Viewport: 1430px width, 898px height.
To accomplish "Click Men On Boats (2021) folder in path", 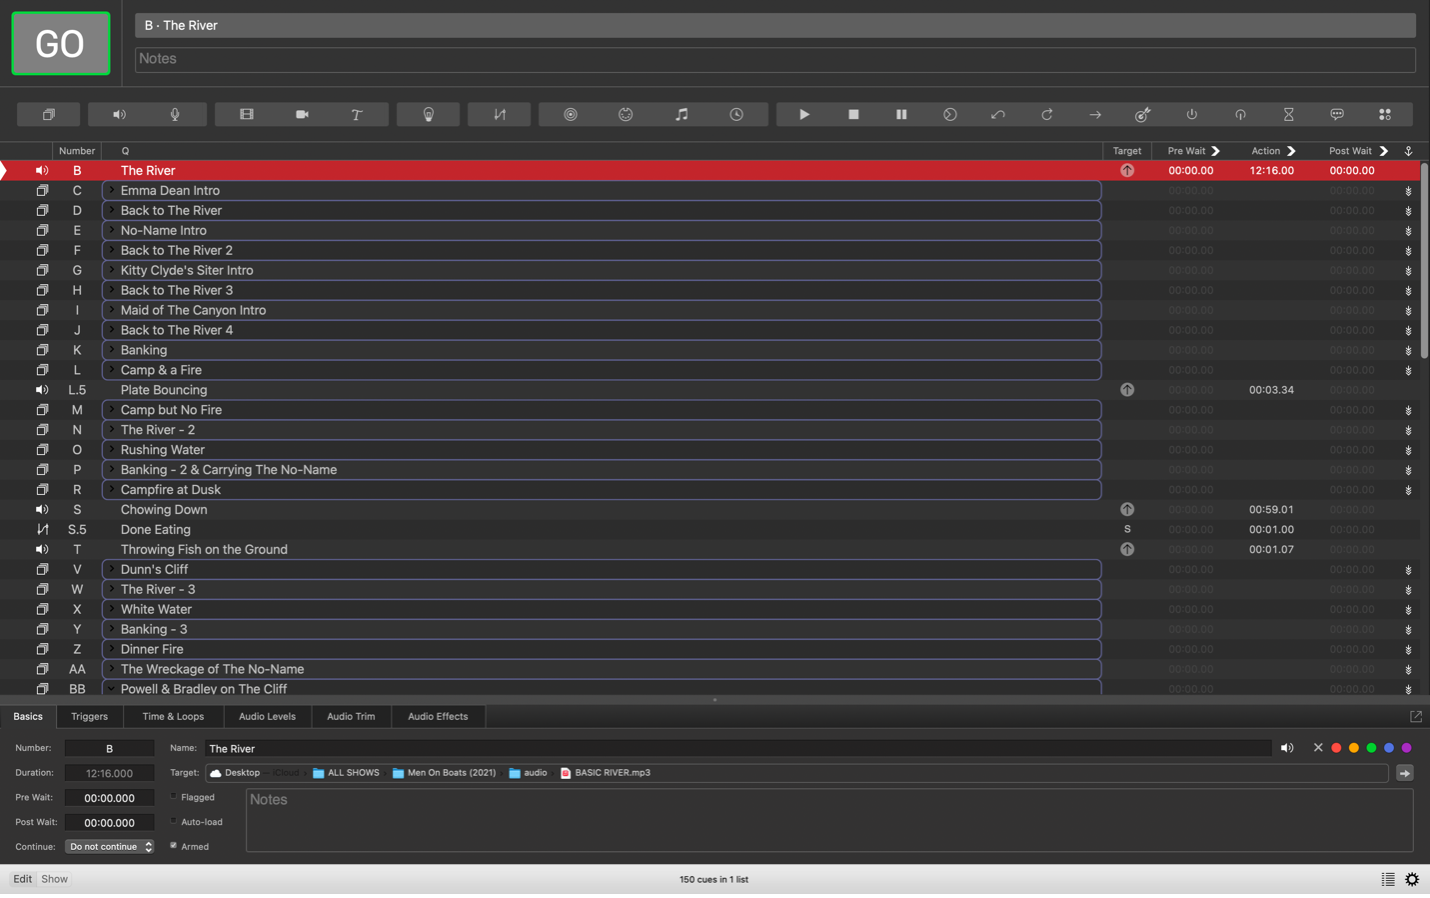I will (x=444, y=773).
